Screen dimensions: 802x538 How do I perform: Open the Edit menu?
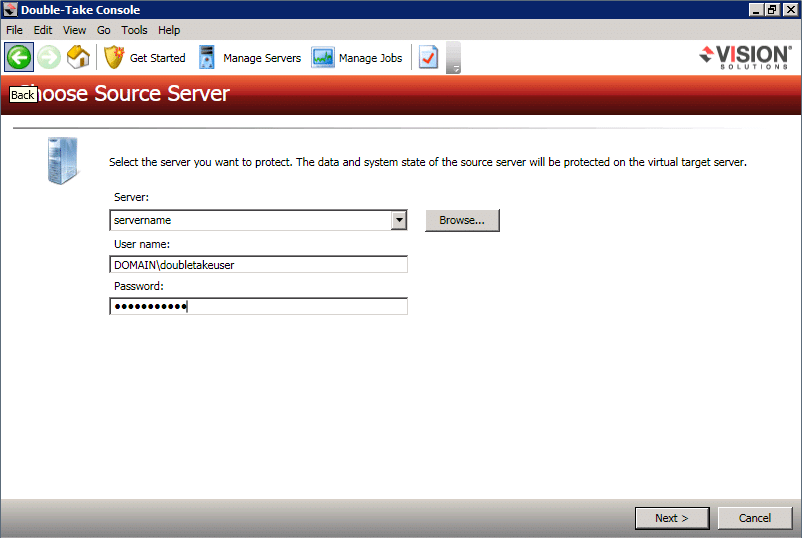(43, 30)
